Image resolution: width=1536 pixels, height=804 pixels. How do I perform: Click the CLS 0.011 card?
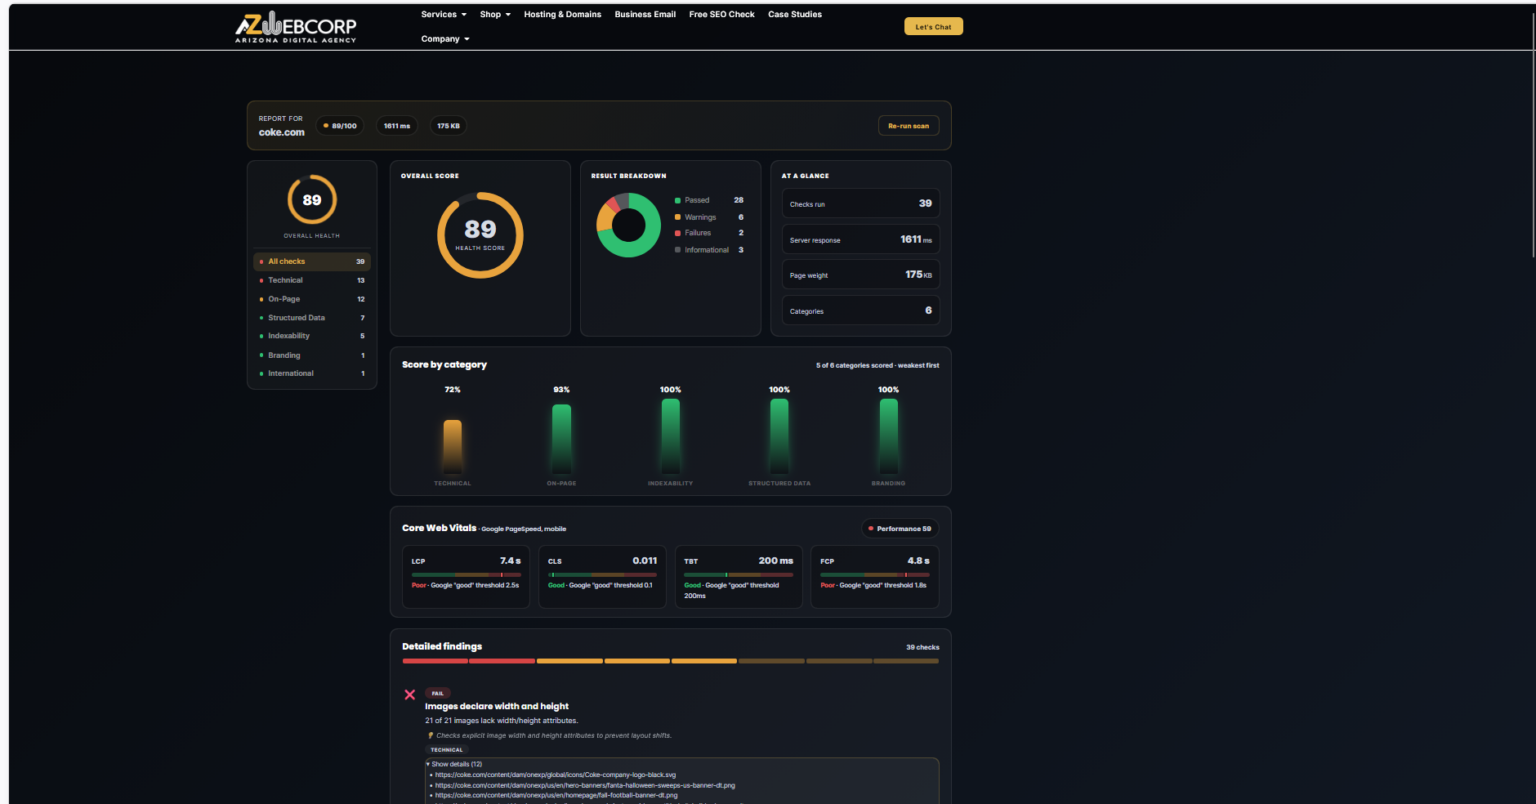coord(603,576)
